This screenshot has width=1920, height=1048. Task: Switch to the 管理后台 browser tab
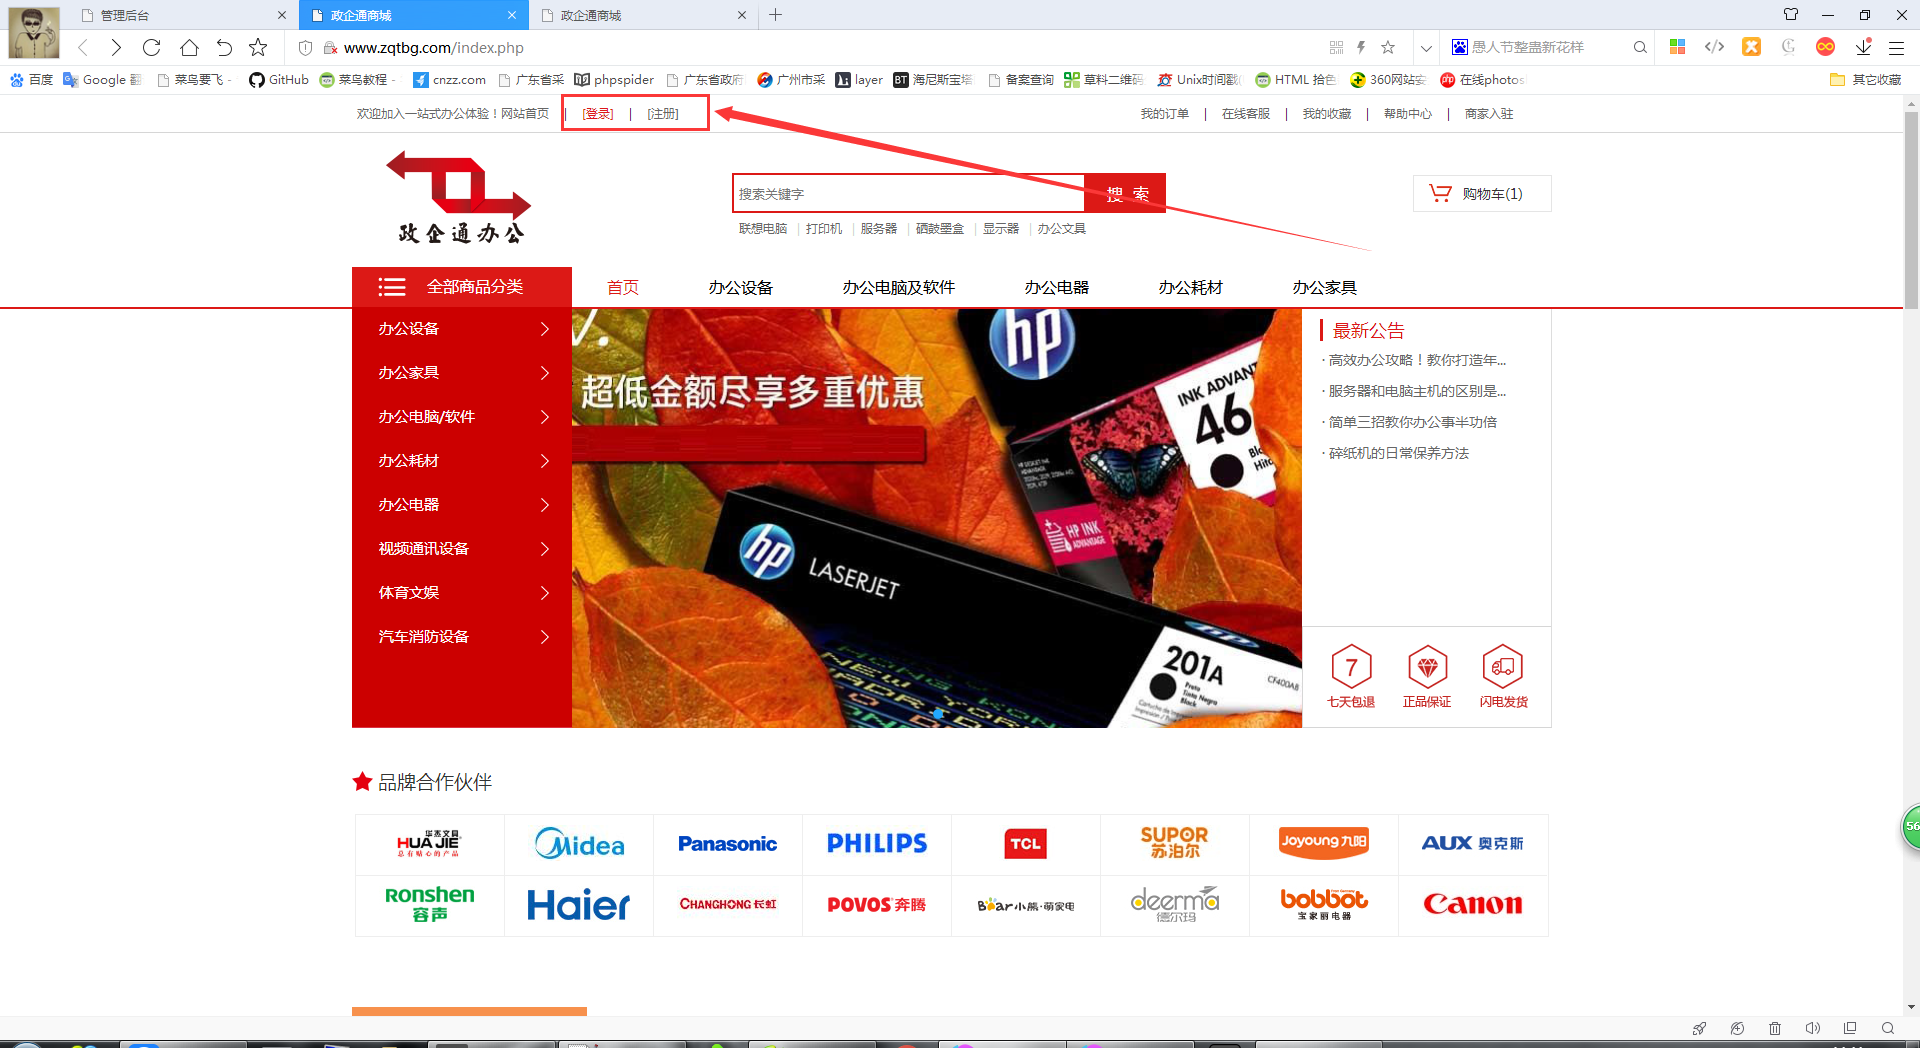tap(180, 15)
